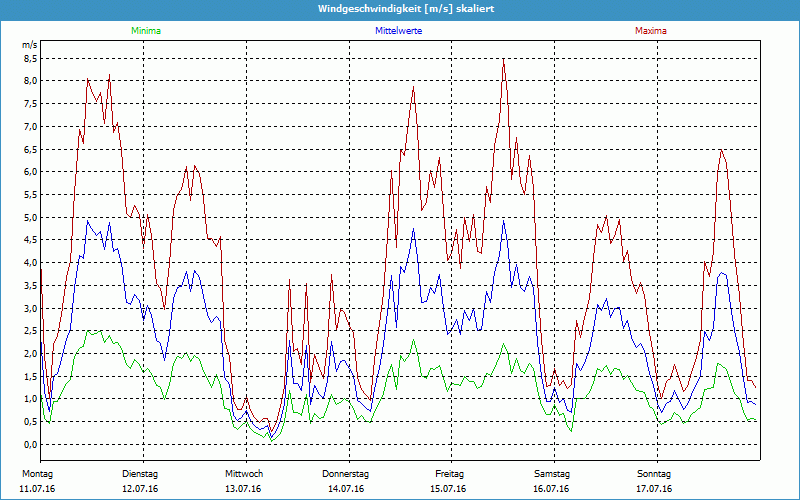Click the 6,5 y-axis value
This screenshot has height=500, width=800.
pos(31,149)
